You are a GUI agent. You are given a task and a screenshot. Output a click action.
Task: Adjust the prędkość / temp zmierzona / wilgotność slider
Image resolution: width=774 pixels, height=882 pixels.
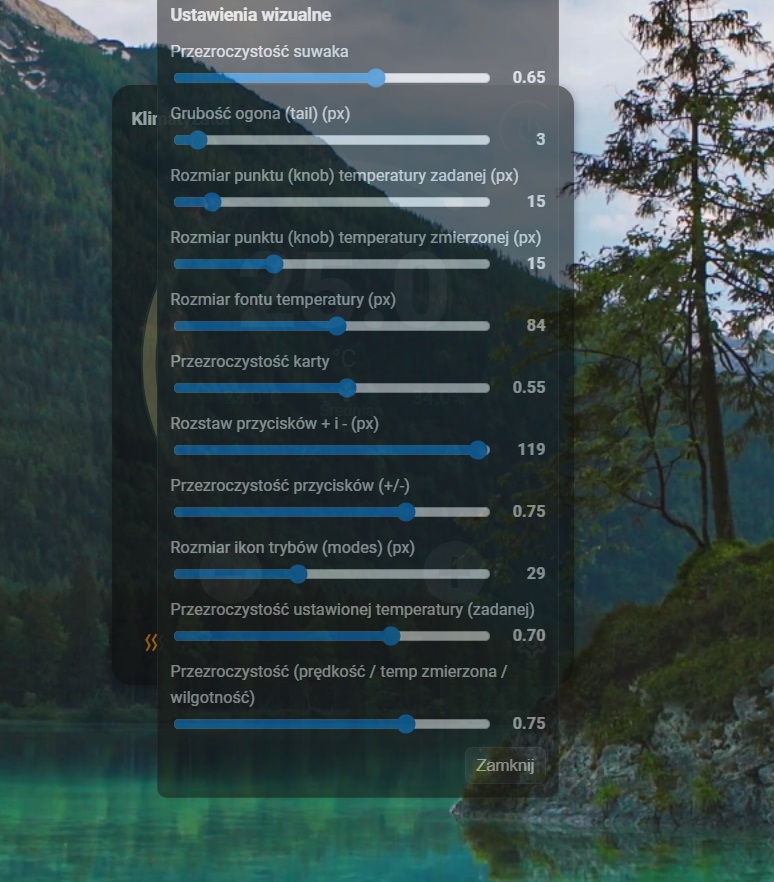pyautogui.click(x=332, y=724)
